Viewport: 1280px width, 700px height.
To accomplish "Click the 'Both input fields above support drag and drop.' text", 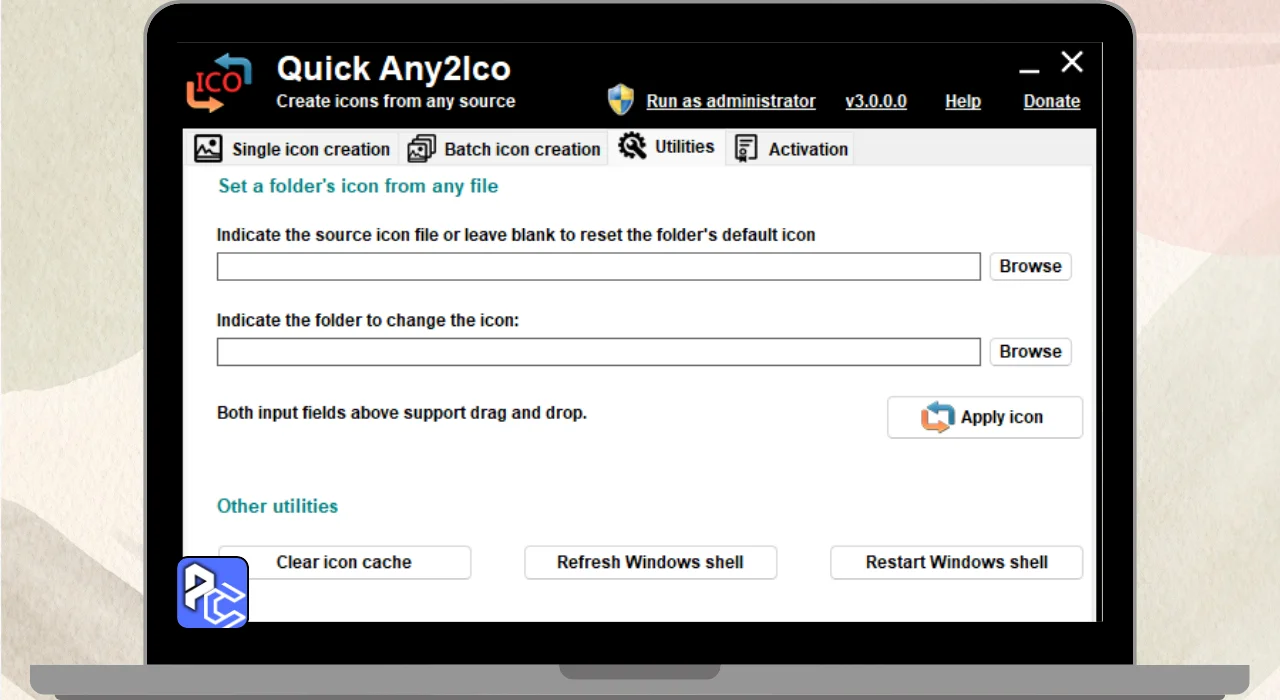I will 402,412.
